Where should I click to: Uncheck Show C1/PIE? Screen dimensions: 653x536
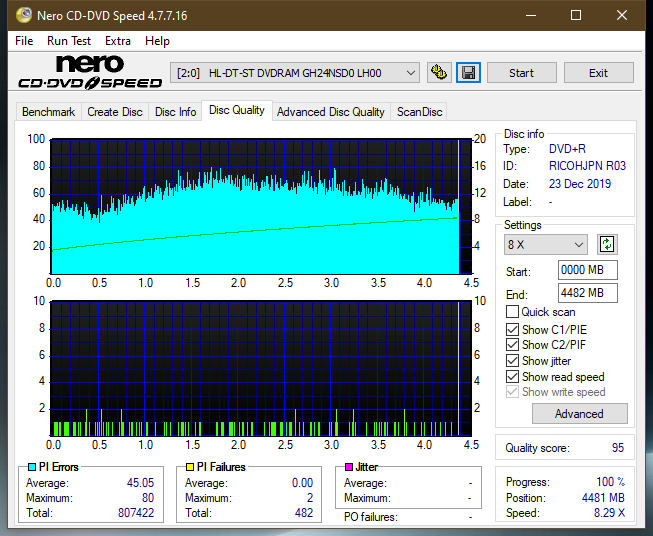512,329
